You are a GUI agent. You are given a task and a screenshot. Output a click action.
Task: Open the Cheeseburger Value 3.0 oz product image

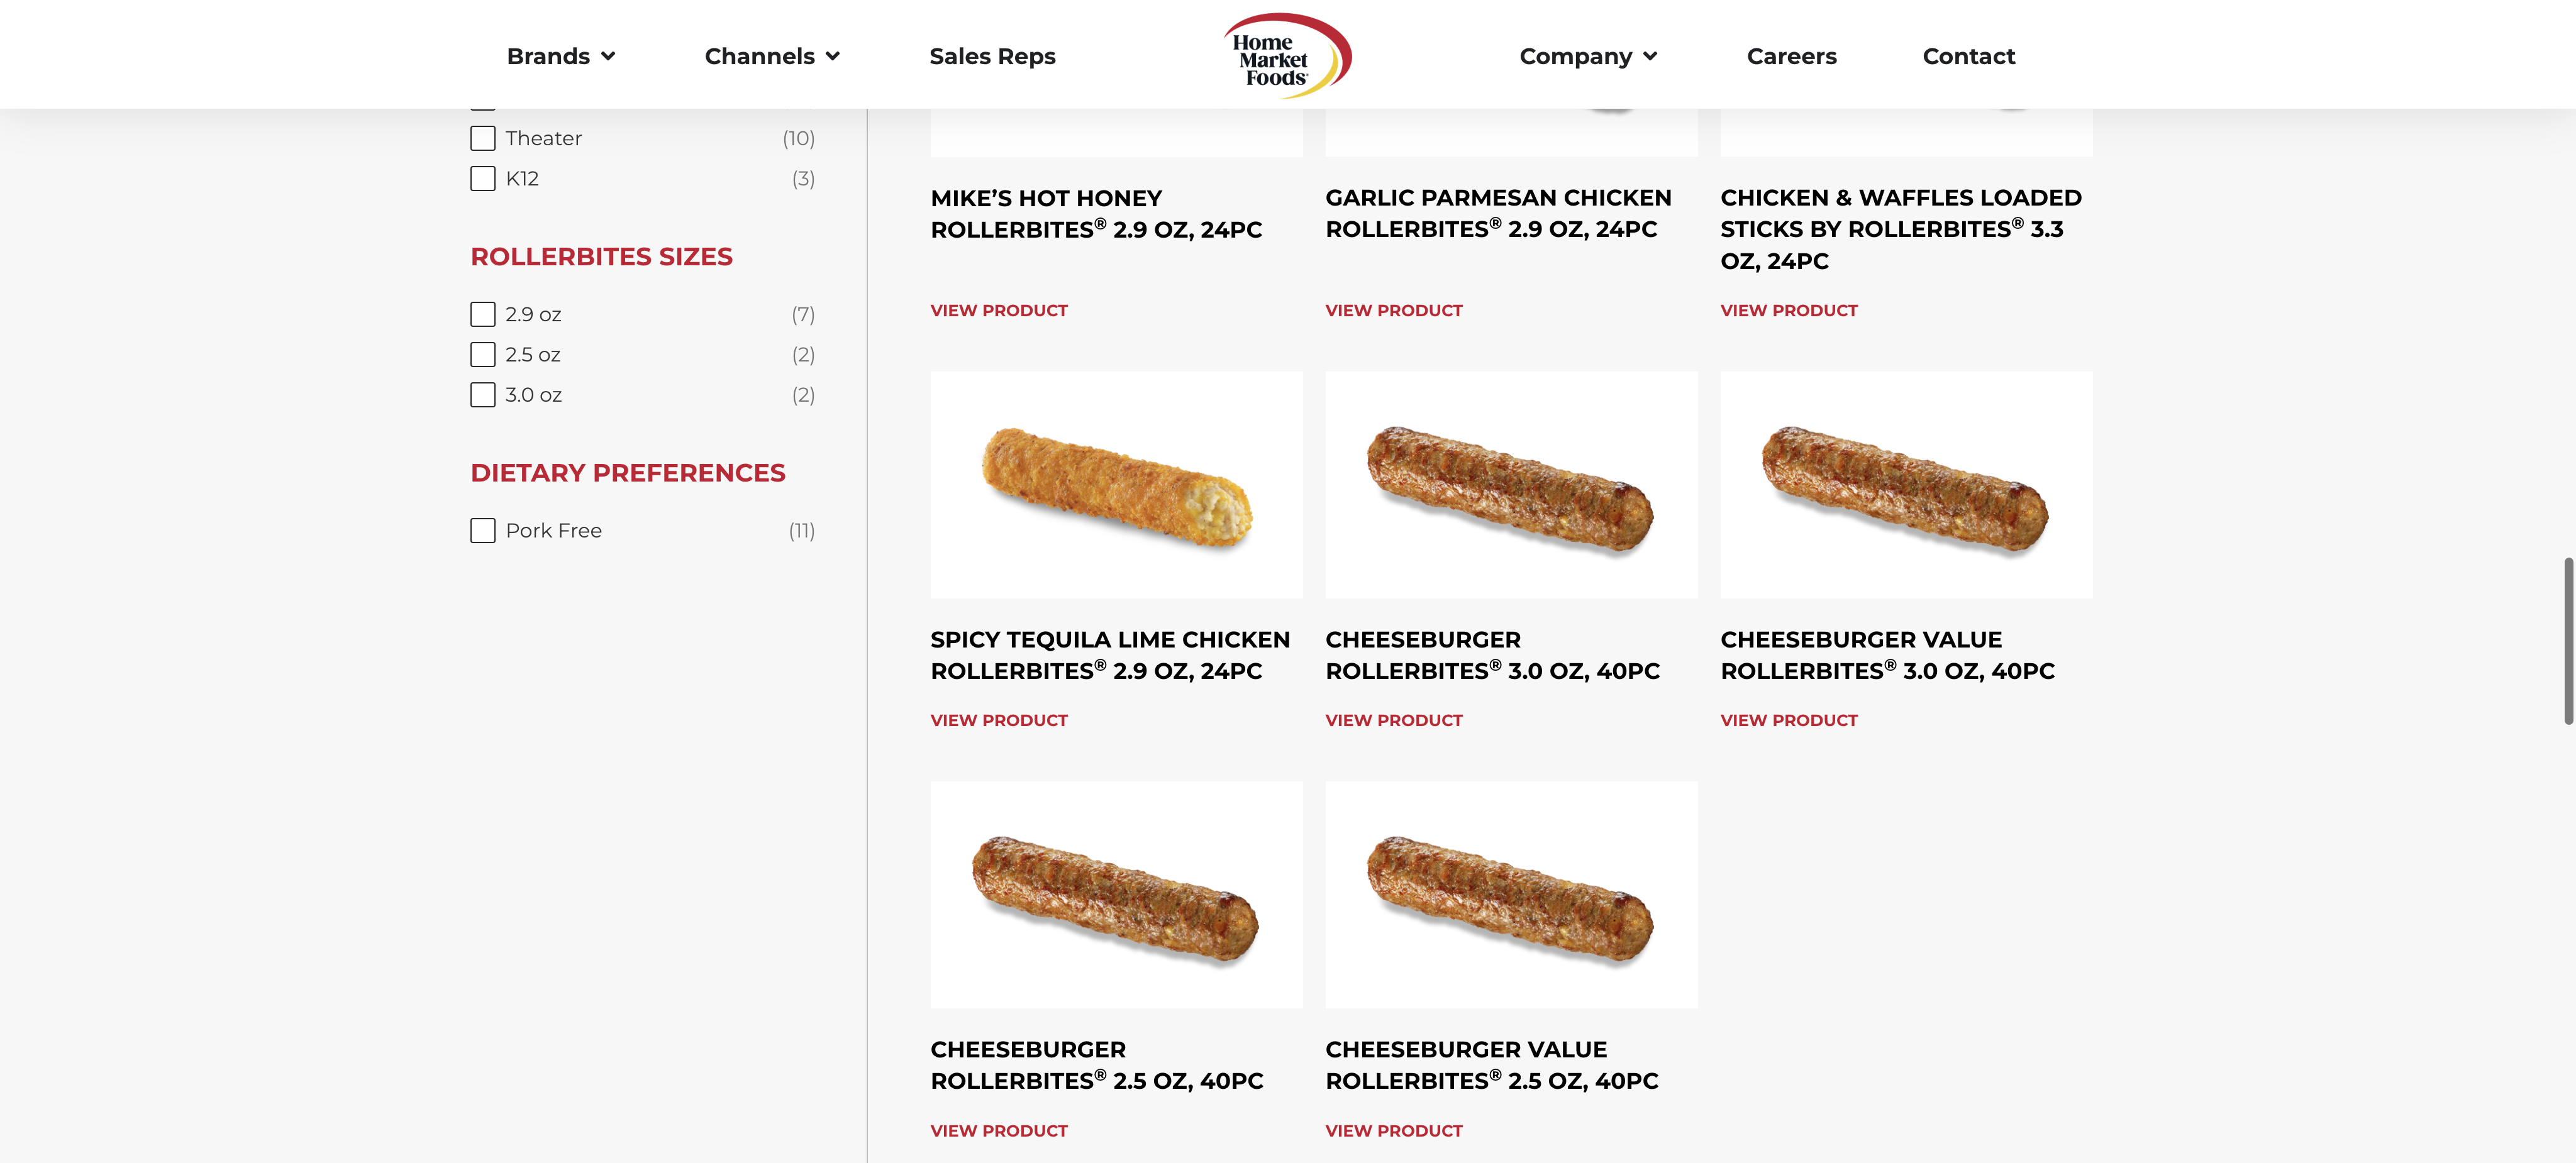pyautogui.click(x=1905, y=486)
